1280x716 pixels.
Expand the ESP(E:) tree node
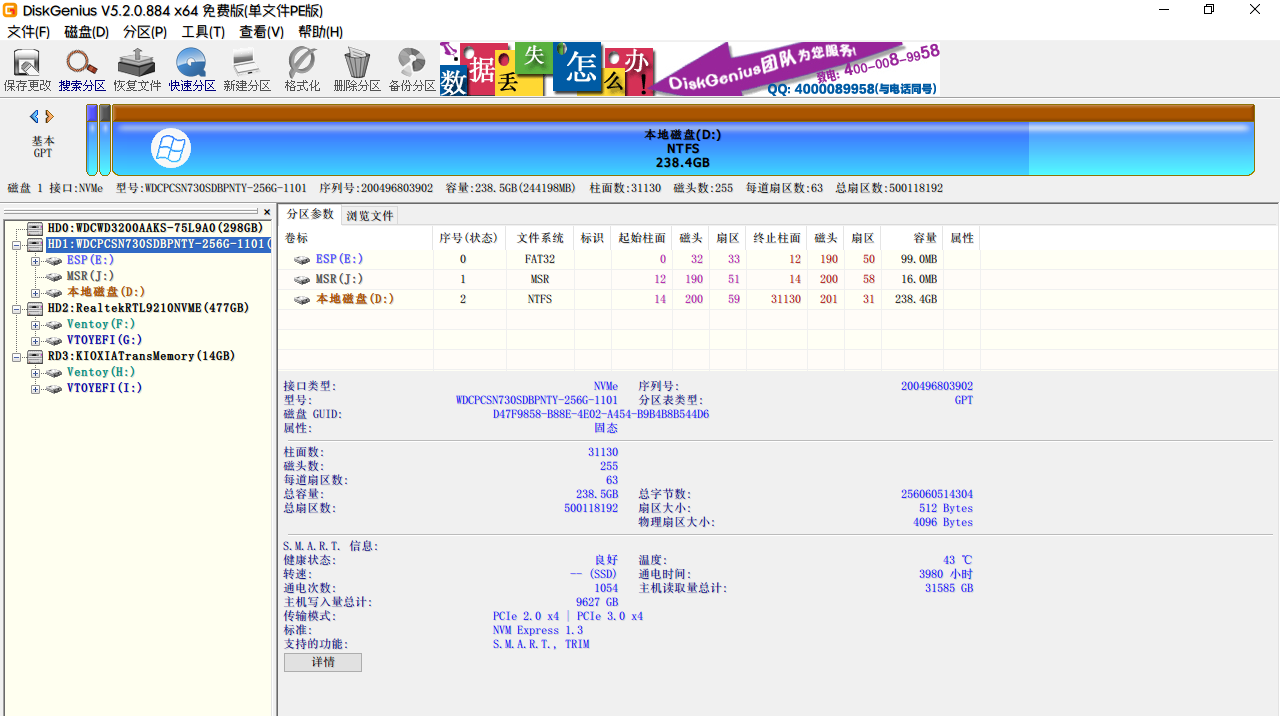(35, 260)
